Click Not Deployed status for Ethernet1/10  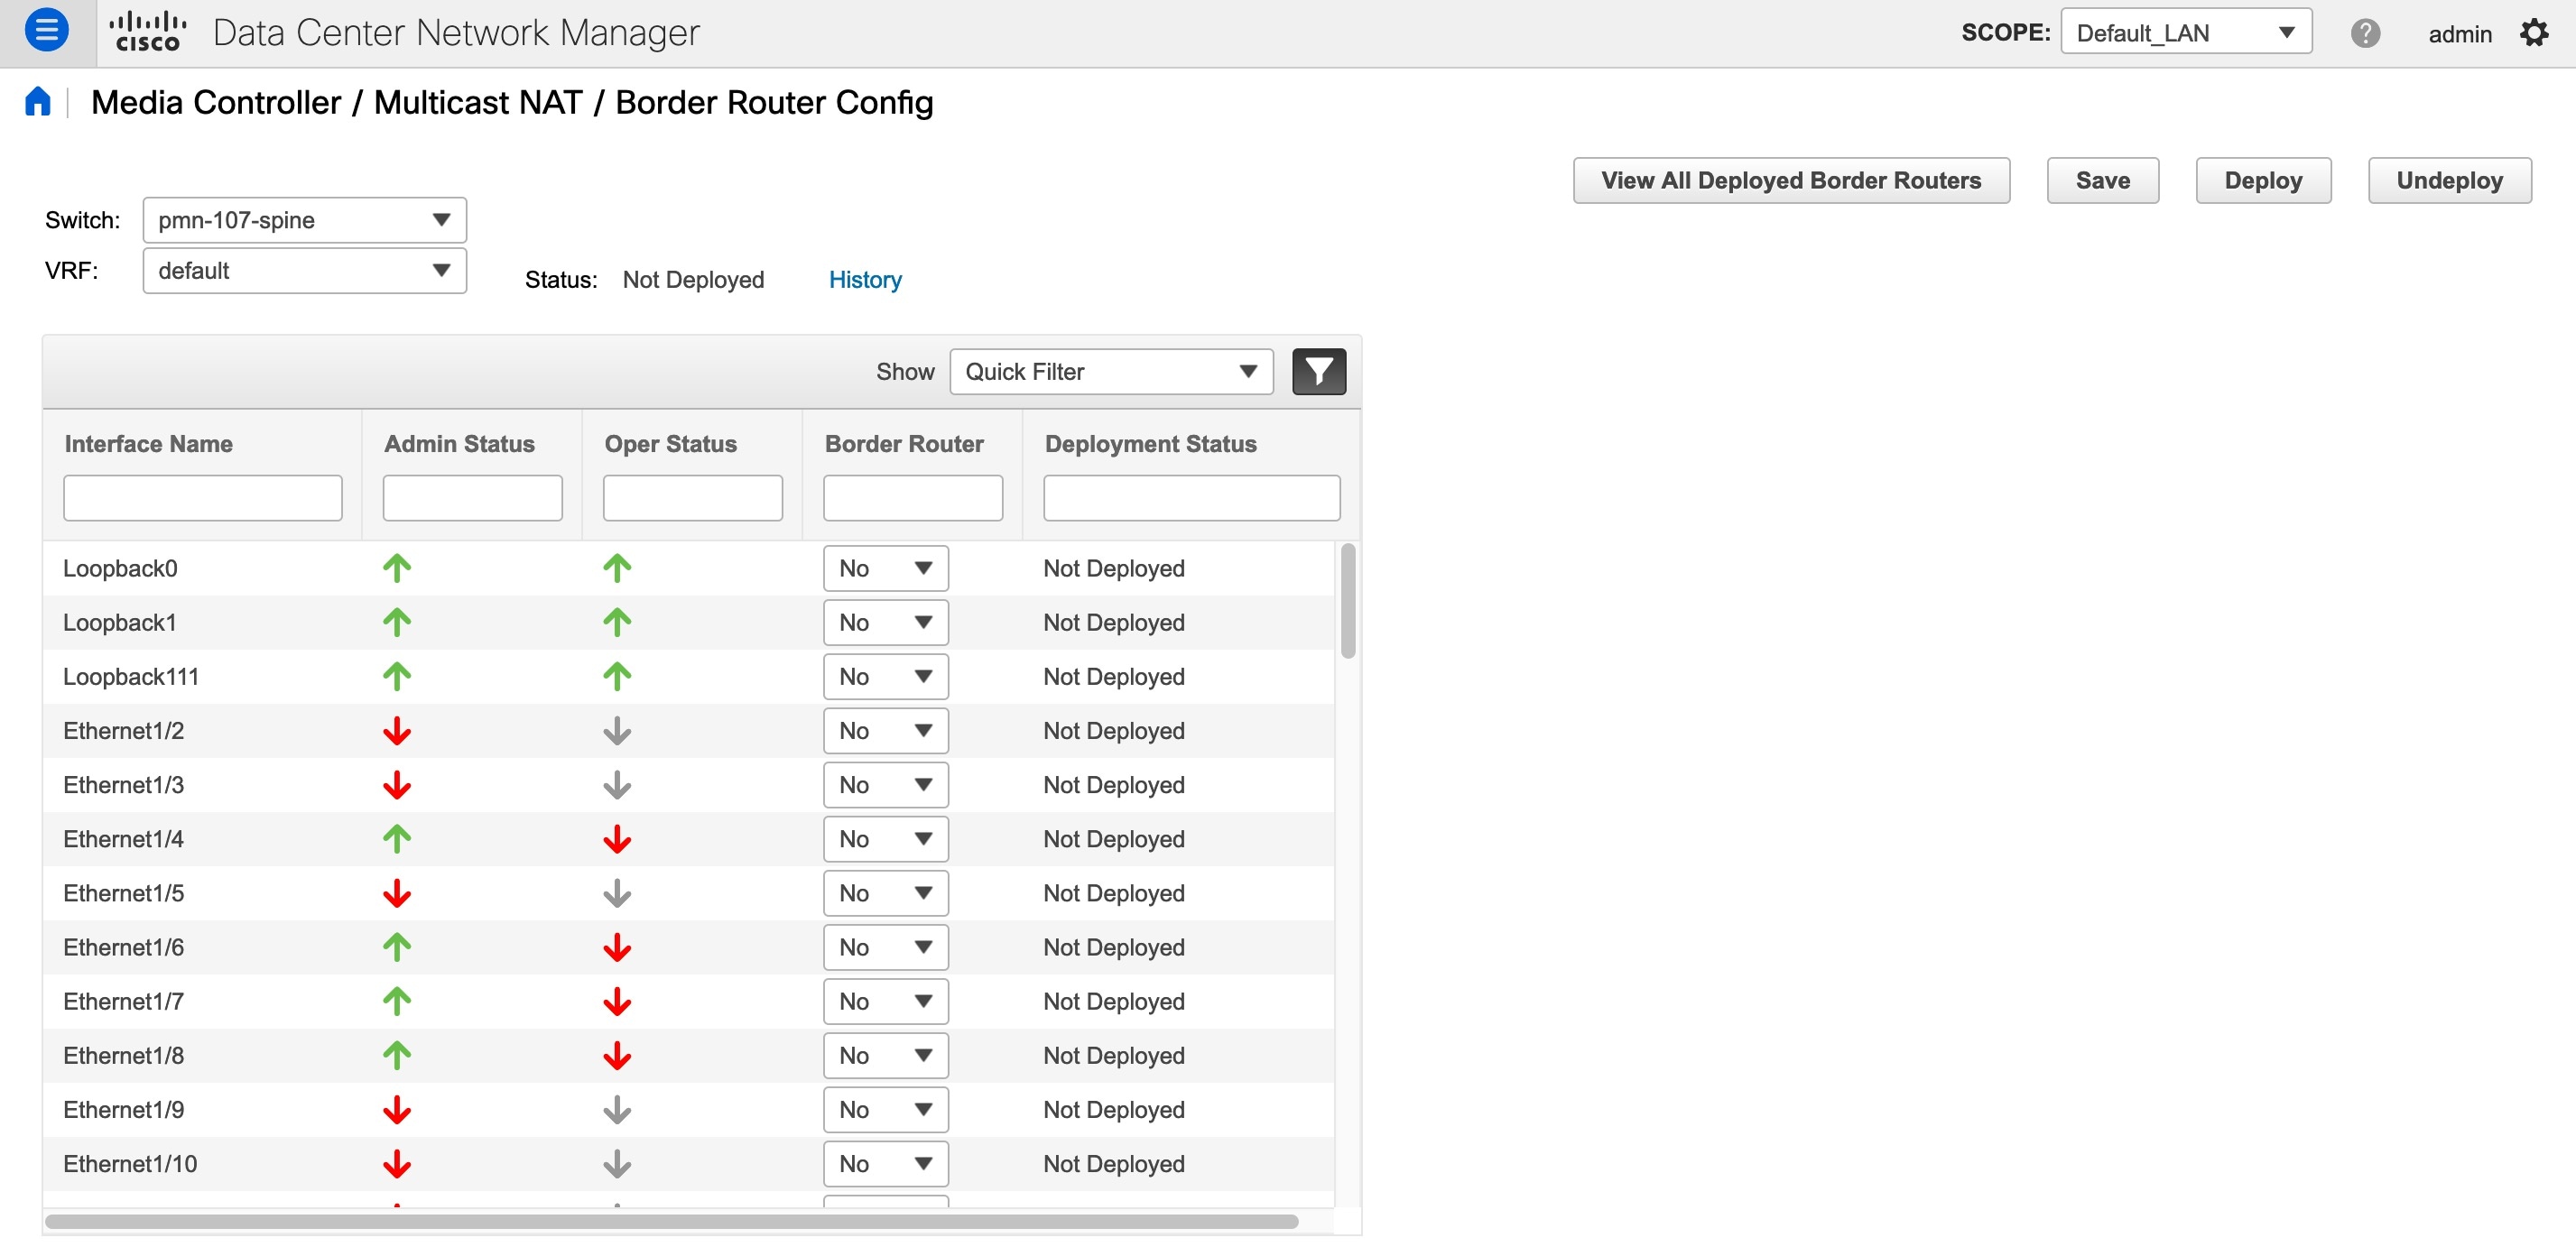tap(1114, 1164)
